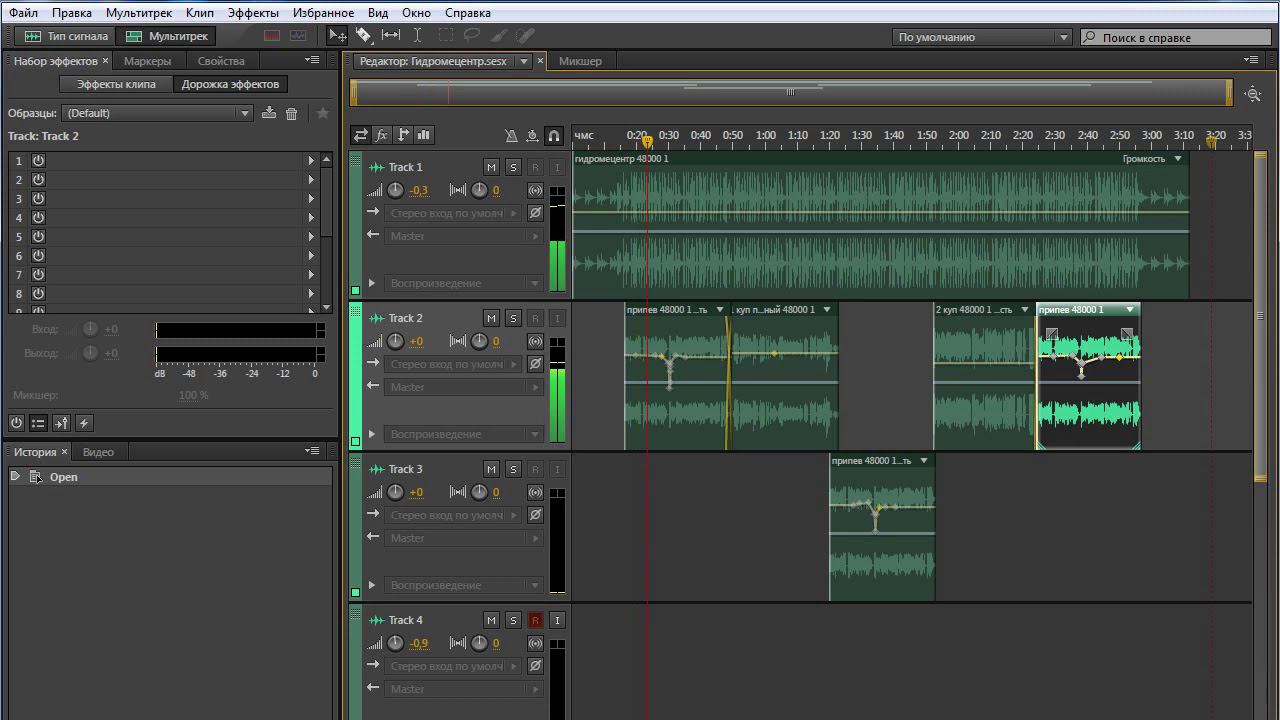Toggle the effects list view icon
The height and width of the screenshot is (720, 1280).
(38, 423)
